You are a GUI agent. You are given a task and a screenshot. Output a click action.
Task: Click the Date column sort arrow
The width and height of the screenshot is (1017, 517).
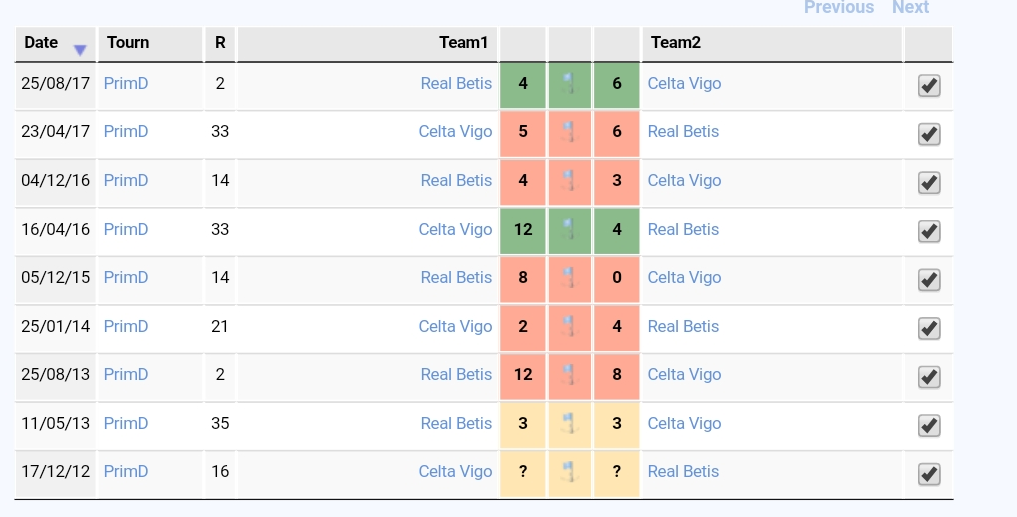(80, 50)
